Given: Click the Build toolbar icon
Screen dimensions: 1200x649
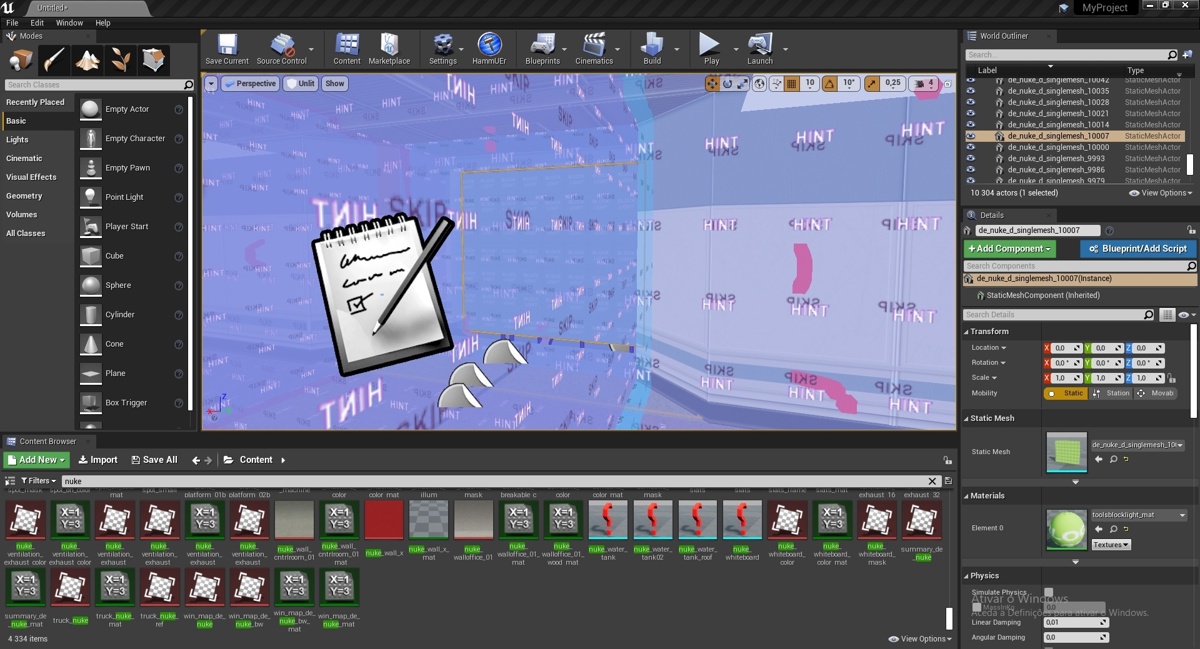Looking at the screenshot, I should pyautogui.click(x=652, y=45).
